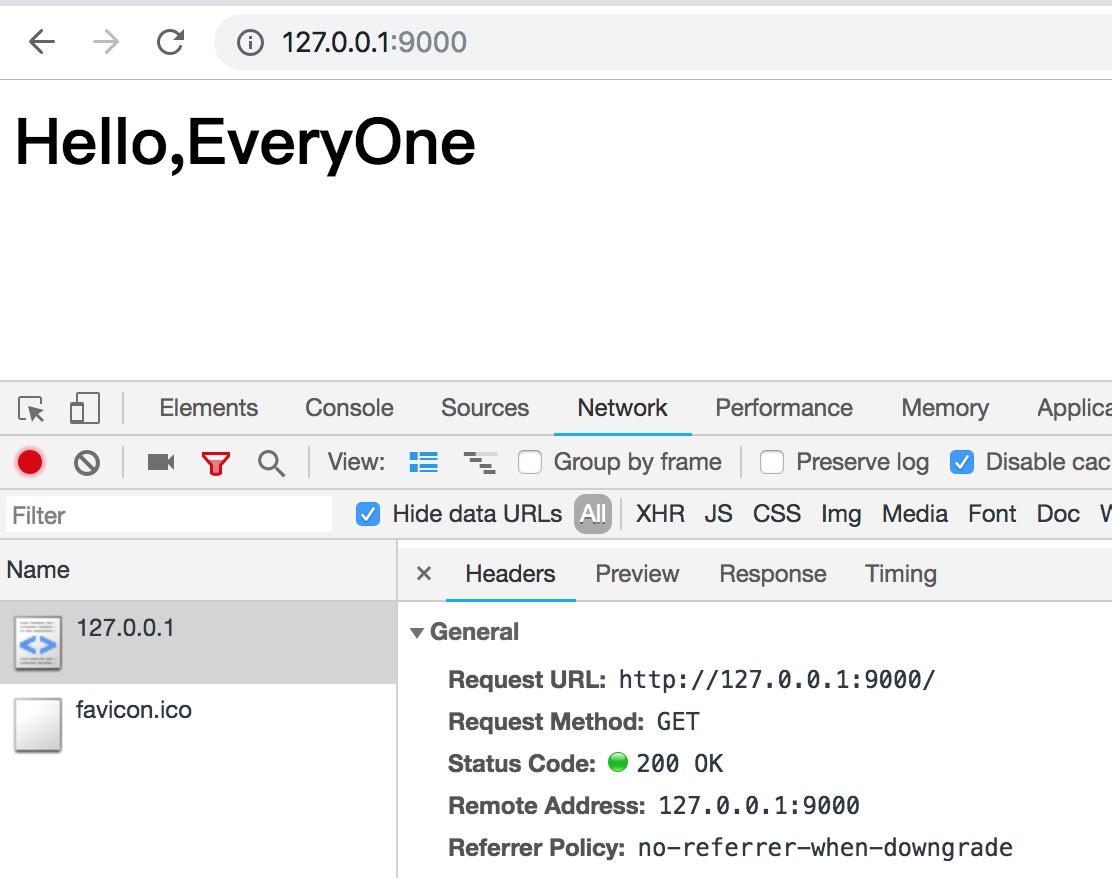Uncheck Hide data URLs checkbox

pyautogui.click(x=367, y=514)
